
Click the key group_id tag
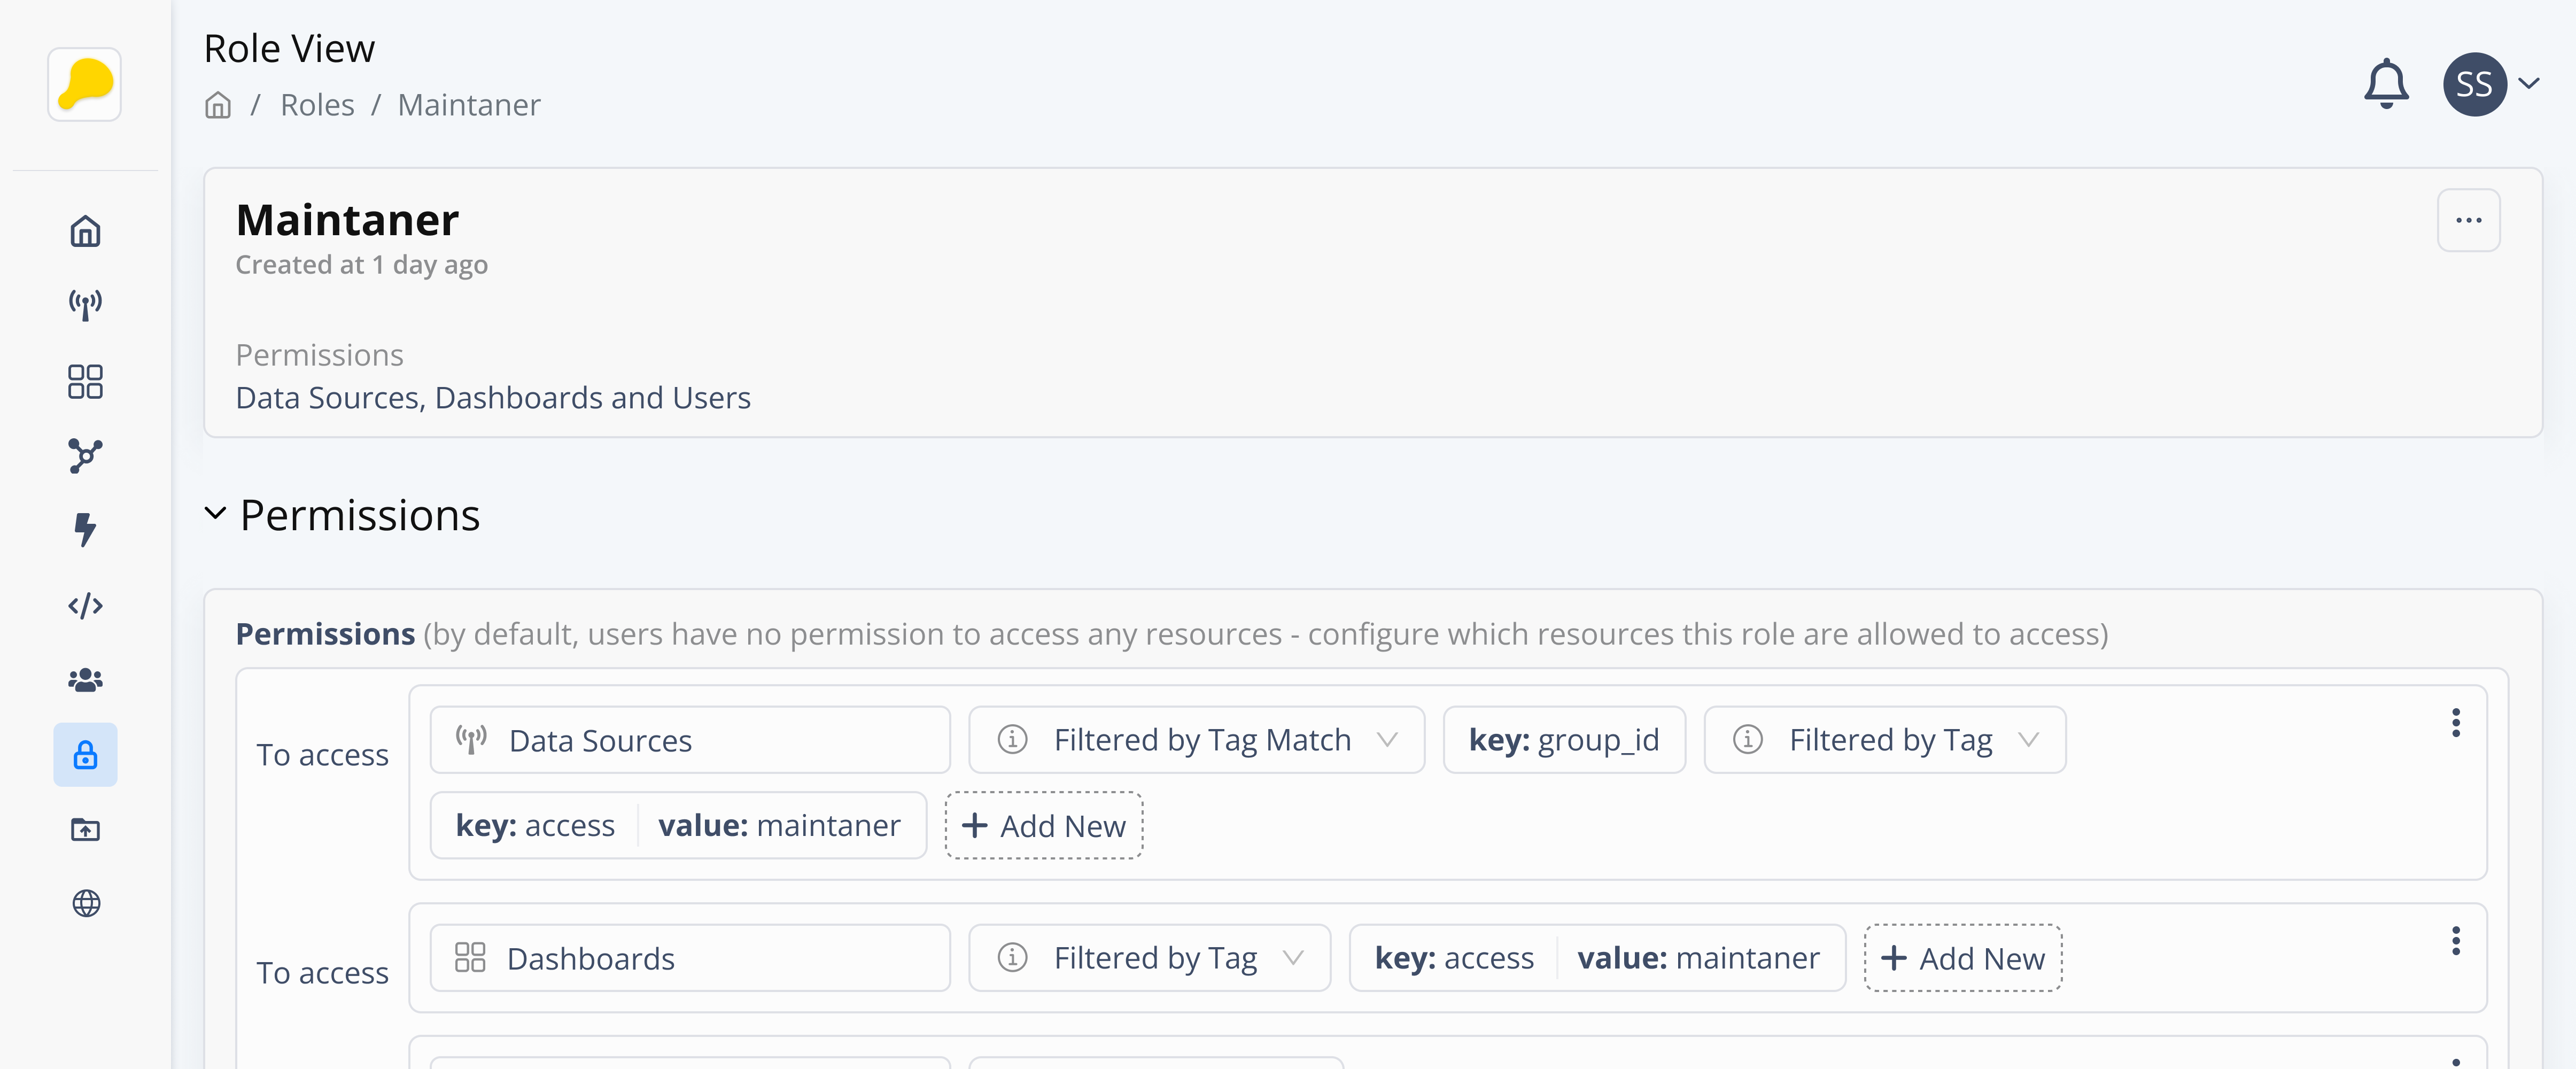tap(1563, 740)
